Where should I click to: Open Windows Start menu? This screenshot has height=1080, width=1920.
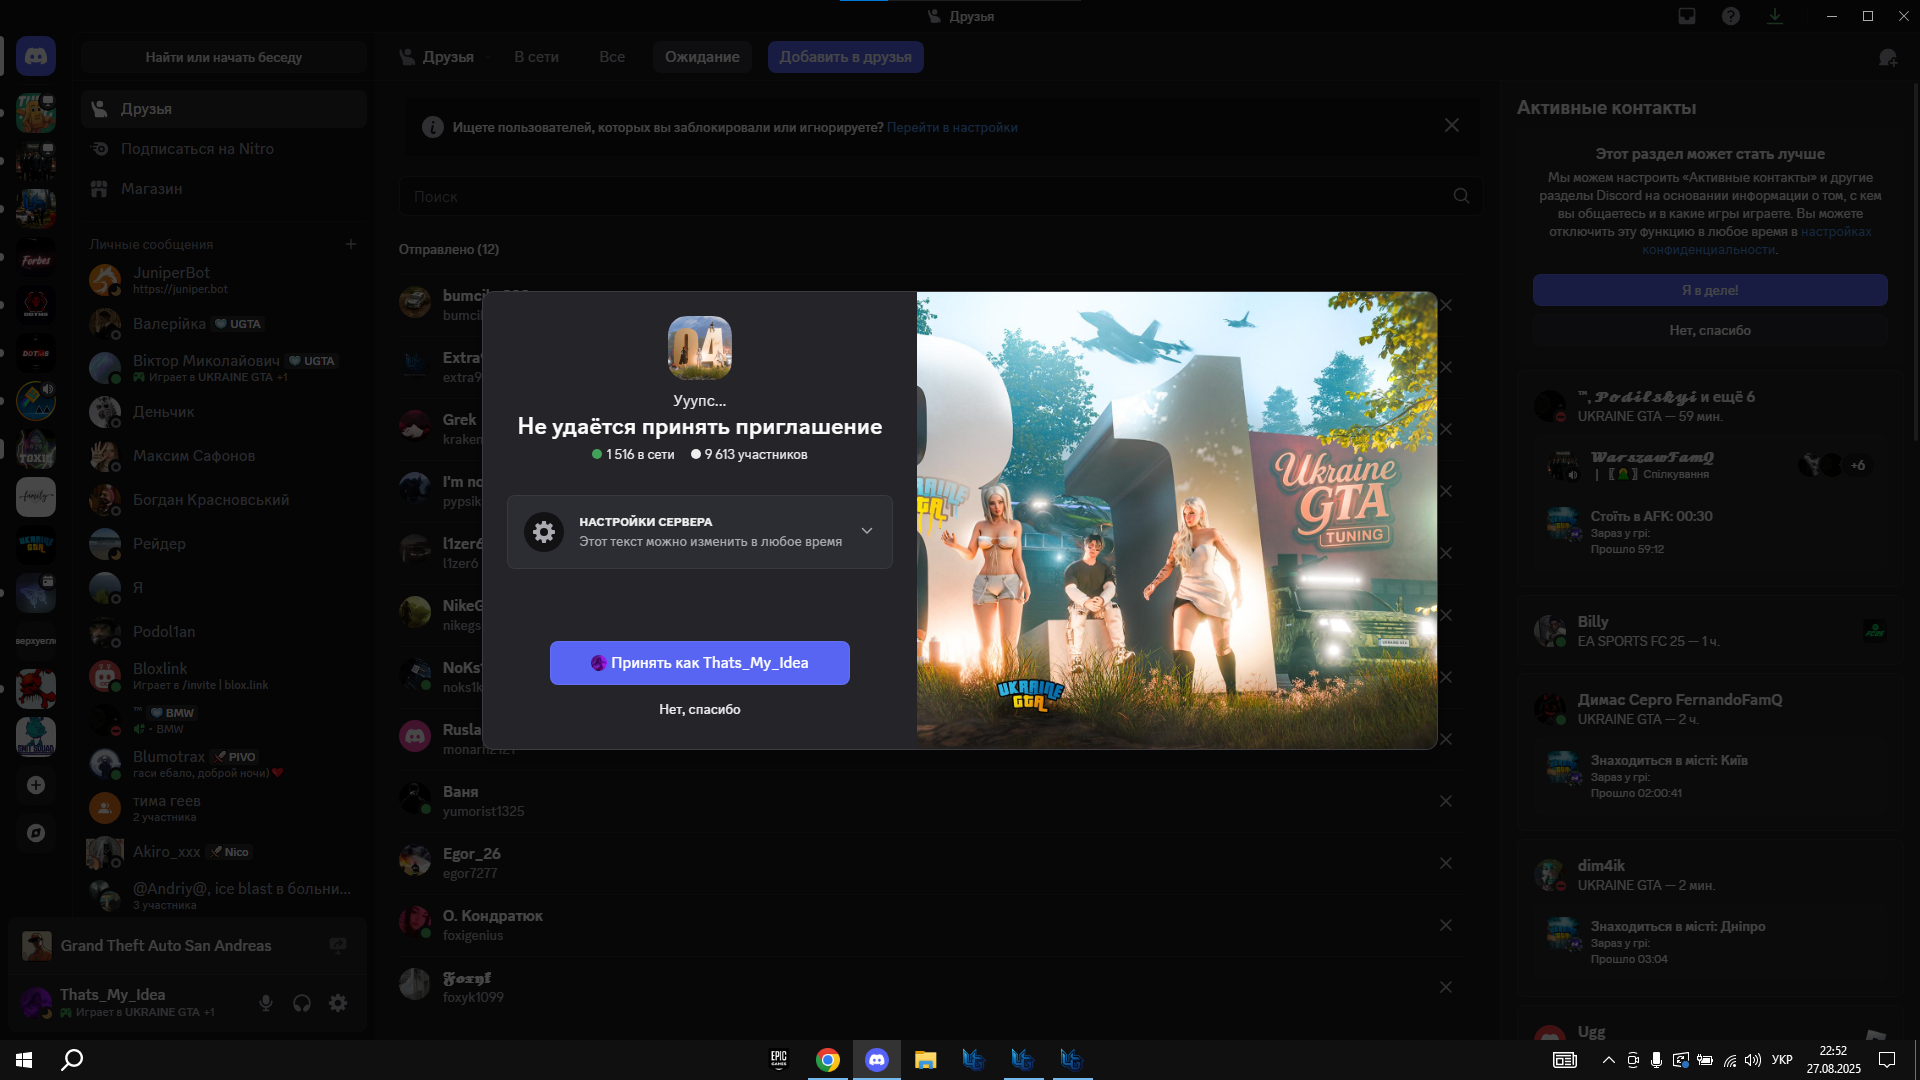pos(24,1060)
